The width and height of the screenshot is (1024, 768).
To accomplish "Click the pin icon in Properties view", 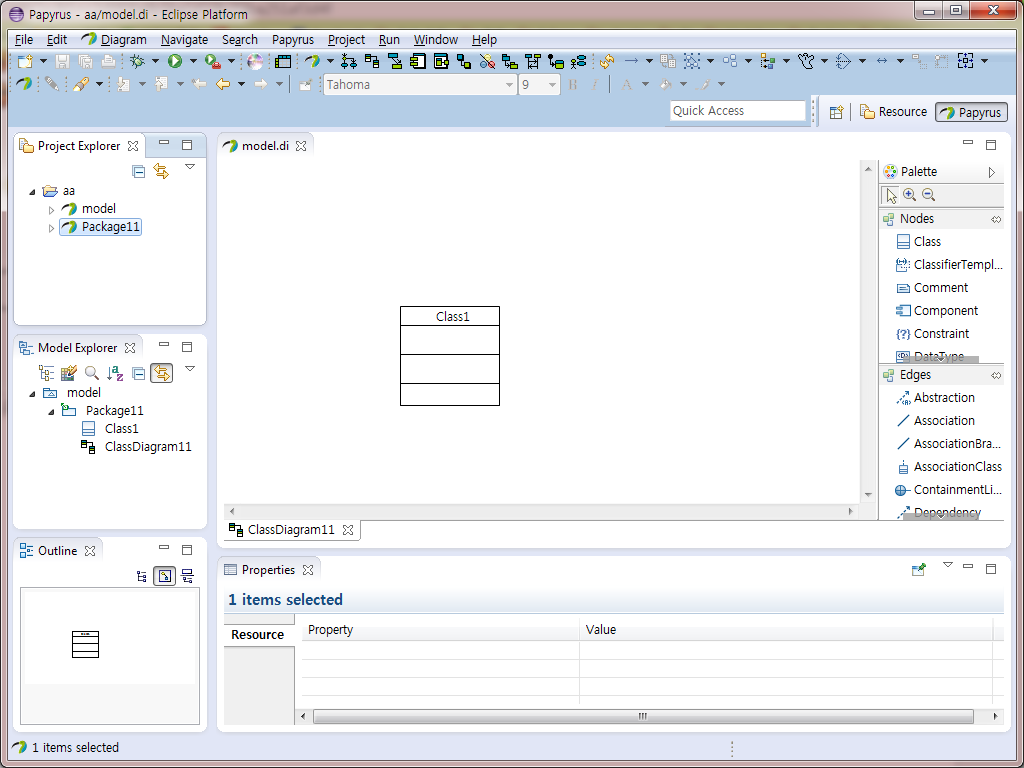I will pos(919,569).
